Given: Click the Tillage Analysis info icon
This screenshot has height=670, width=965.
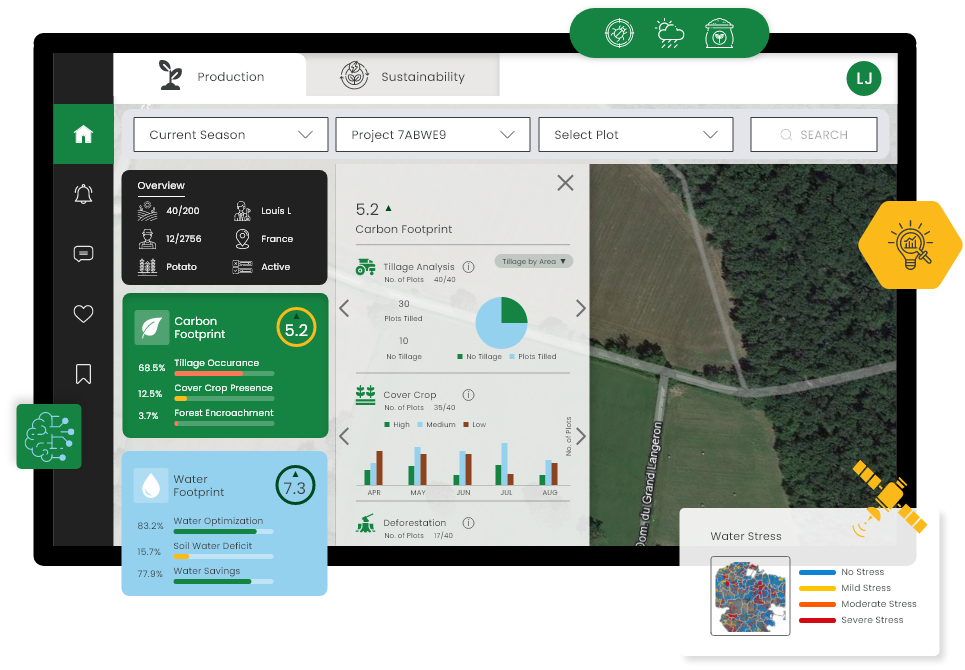Looking at the screenshot, I should click(x=468, y=266).
